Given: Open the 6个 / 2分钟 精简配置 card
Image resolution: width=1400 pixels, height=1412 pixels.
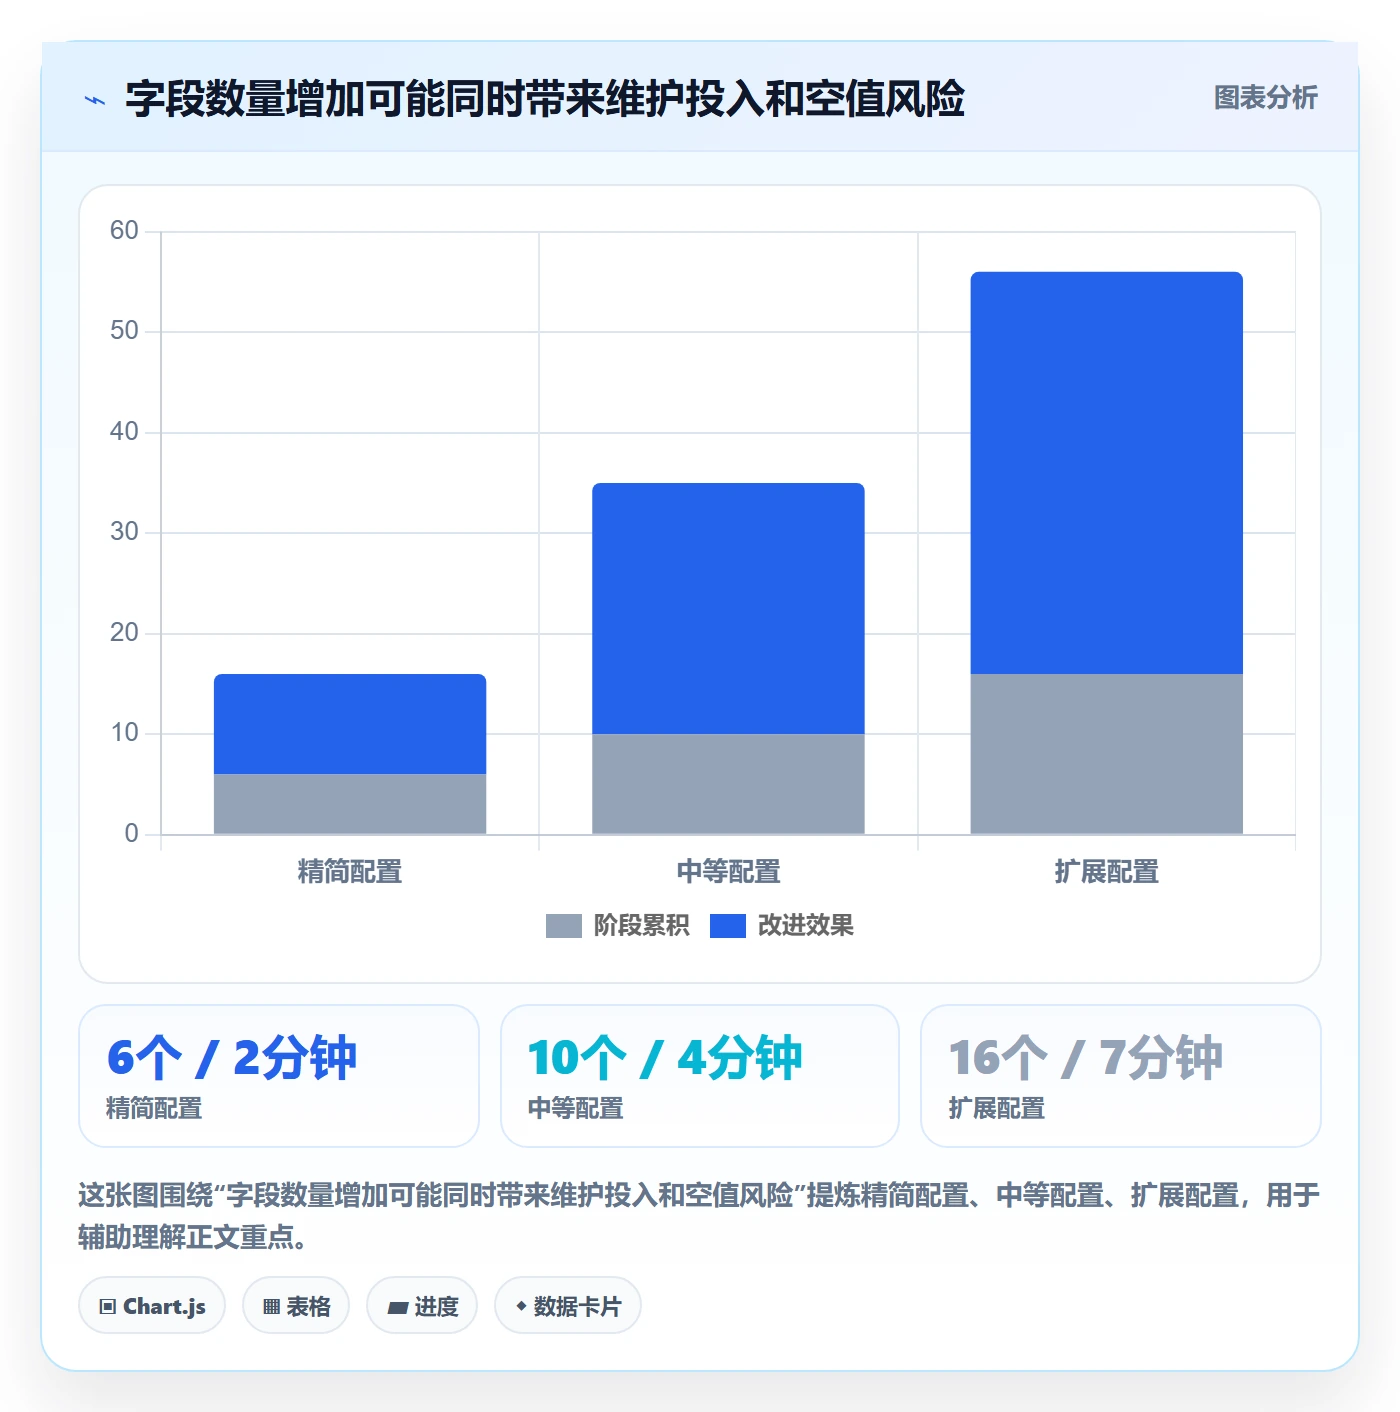Looking at the screenshot, I should (279, 1076).
